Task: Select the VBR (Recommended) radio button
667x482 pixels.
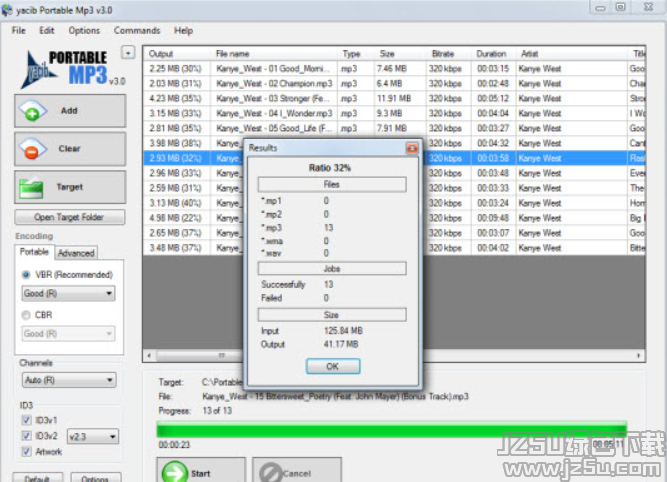Action: (26, 275)
